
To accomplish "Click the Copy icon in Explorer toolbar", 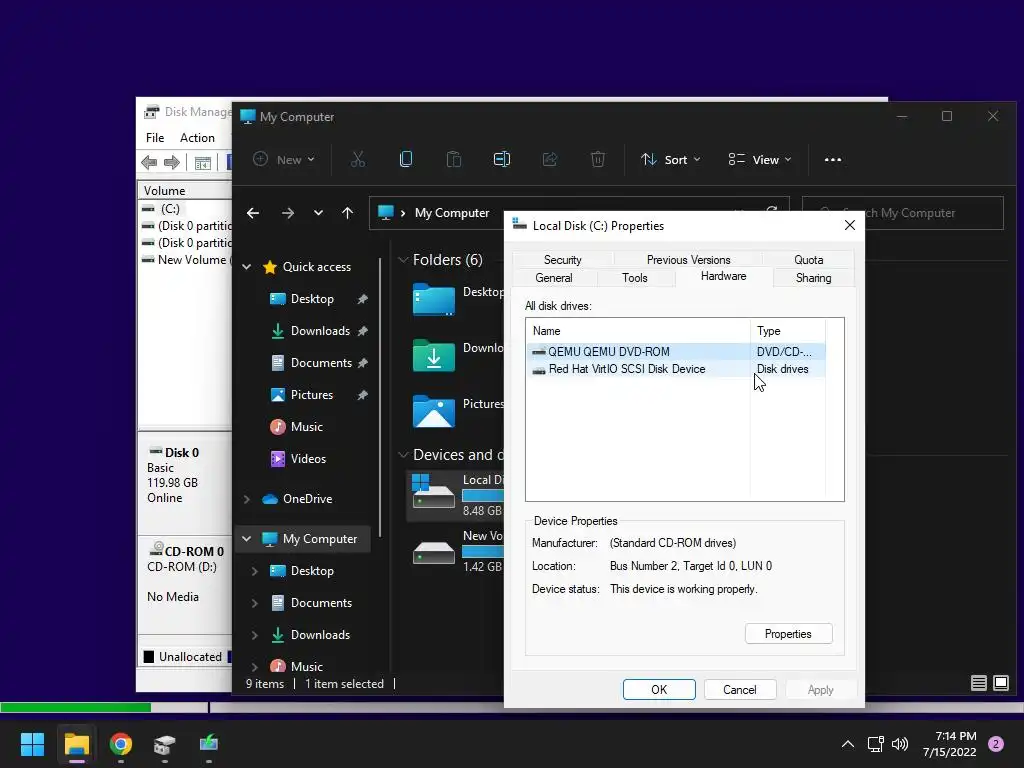I will 406,159.
